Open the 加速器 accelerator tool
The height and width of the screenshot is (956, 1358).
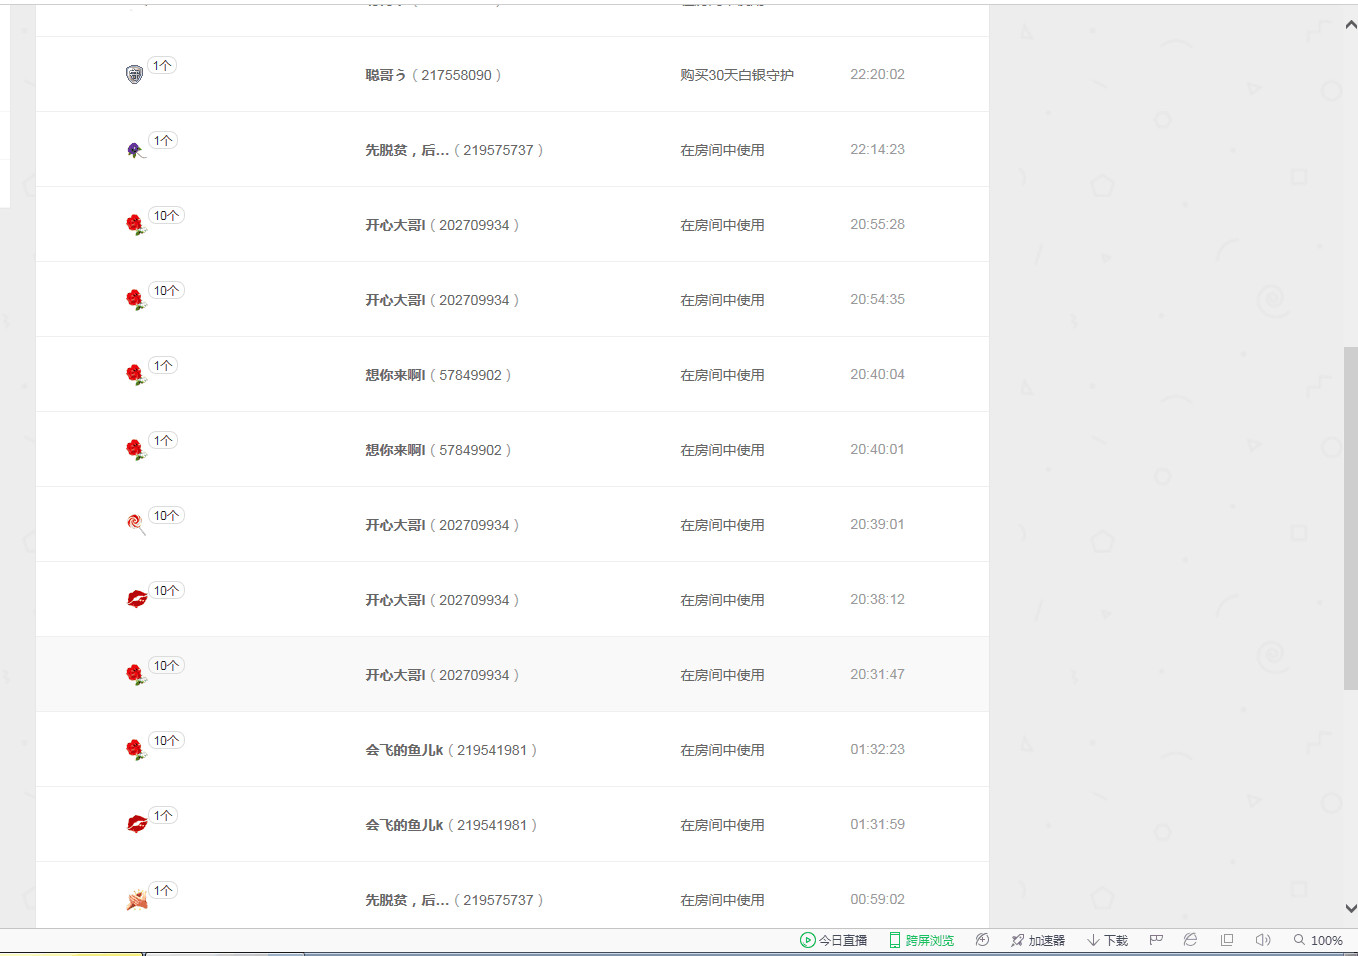pos(1037,940)
